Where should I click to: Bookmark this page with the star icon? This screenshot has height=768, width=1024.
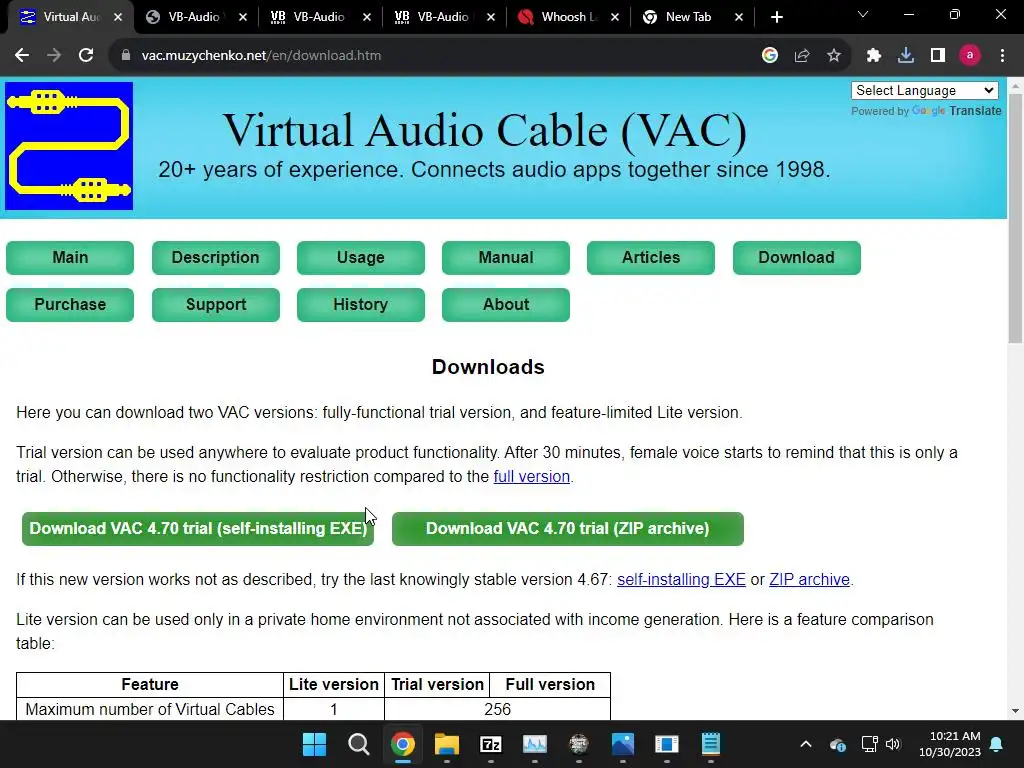point(834,56)
